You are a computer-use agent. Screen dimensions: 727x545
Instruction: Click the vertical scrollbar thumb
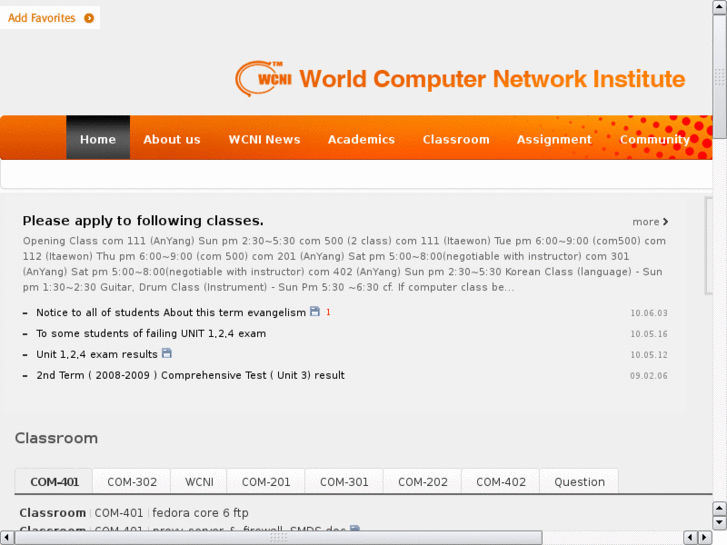719,77
